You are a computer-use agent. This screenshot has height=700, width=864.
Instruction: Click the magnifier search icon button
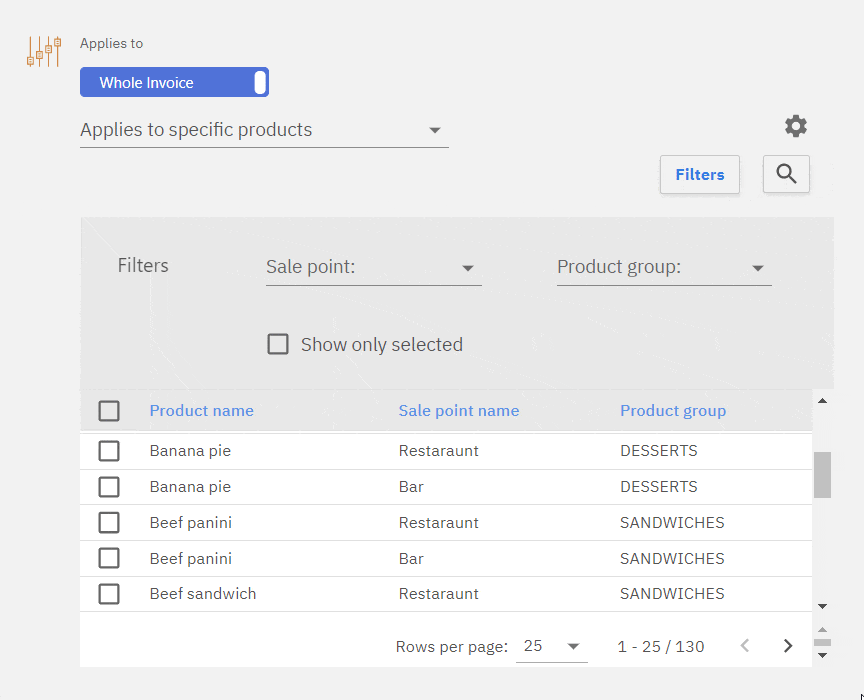pyautogui.click(x=786, y=174)
